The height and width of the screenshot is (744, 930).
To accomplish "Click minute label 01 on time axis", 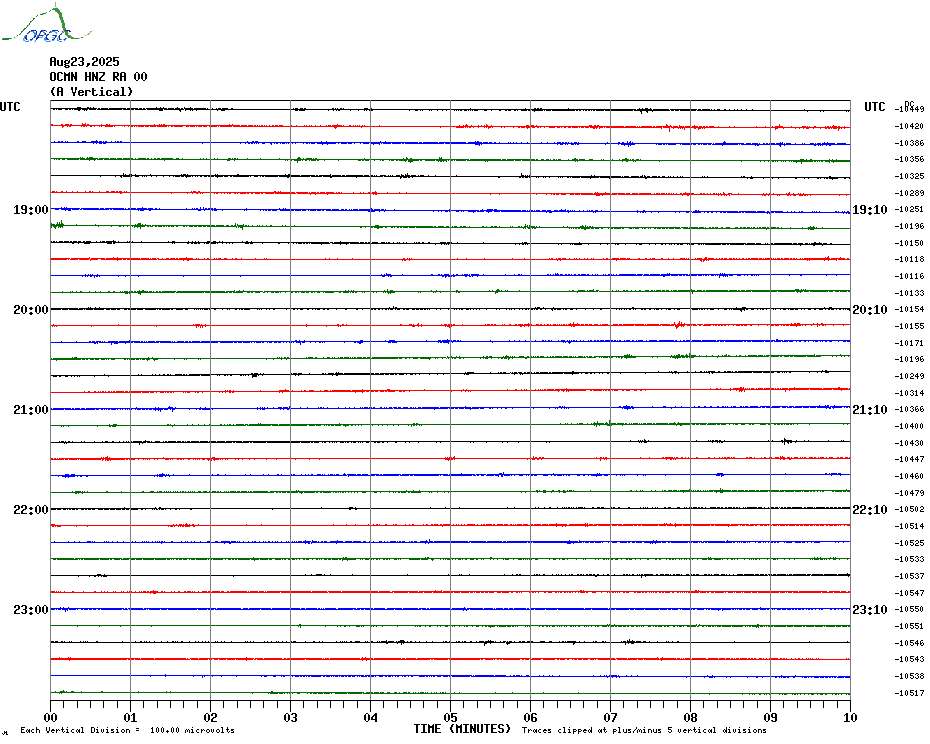I will pyautogui.click(x=130, y=717).
